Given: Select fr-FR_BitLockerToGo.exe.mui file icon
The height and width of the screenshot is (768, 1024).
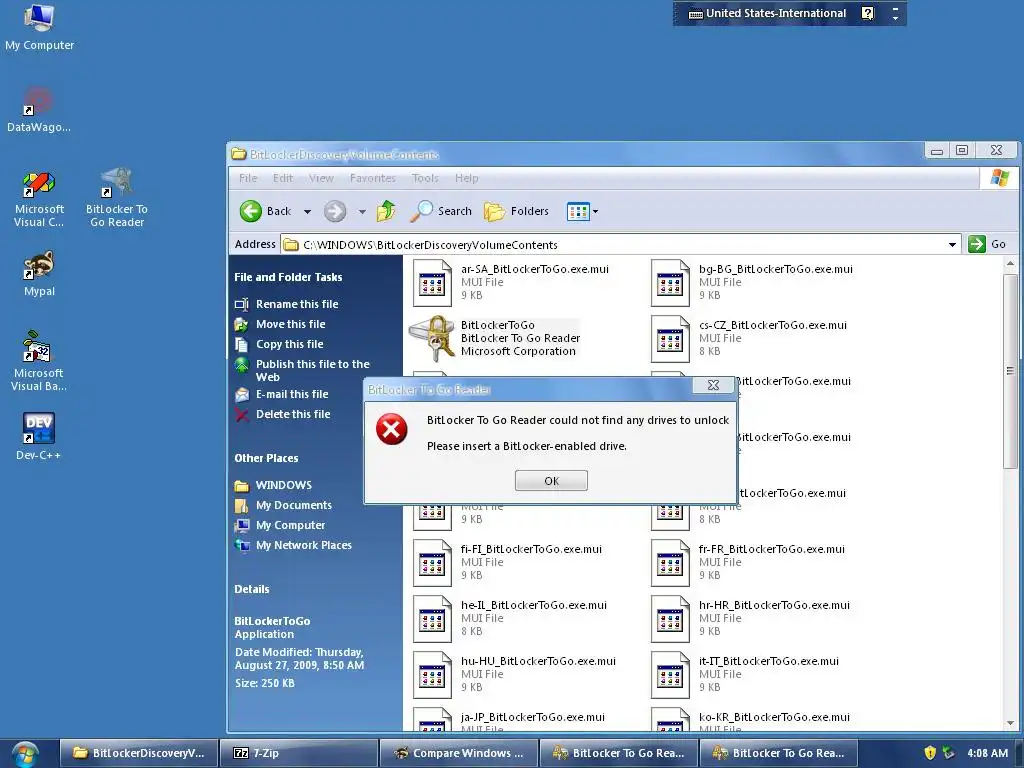Looking at the screenshot, I should [x=670, y=563].
